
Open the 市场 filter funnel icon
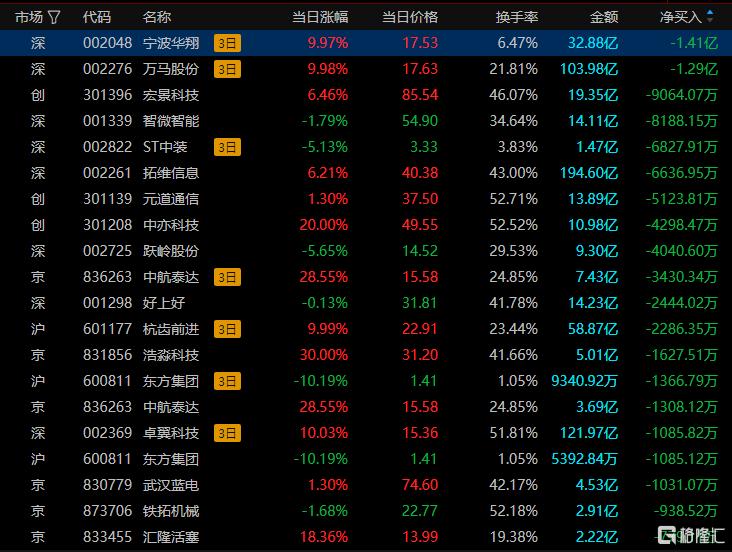(x=54, y=18)
